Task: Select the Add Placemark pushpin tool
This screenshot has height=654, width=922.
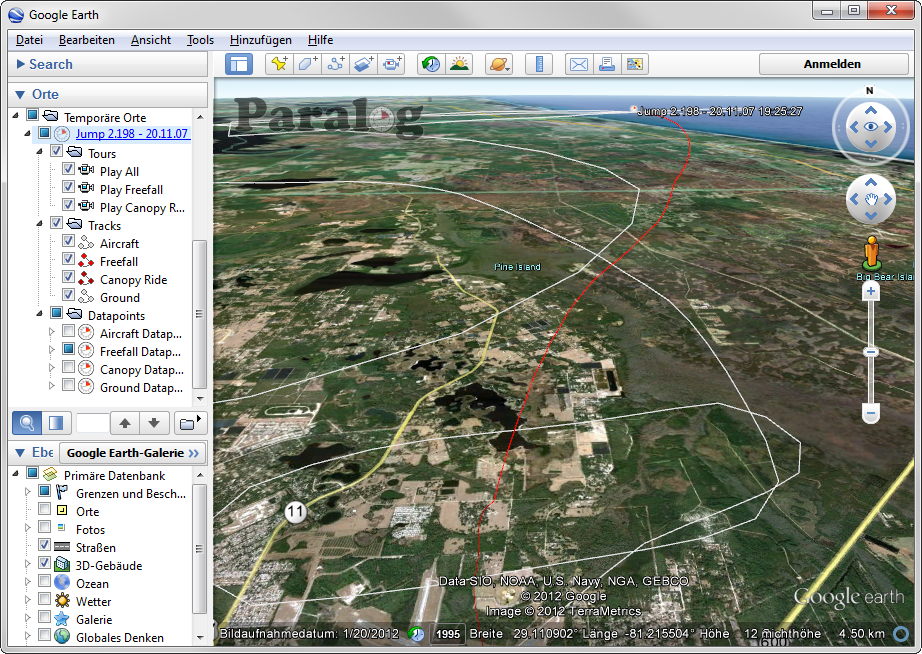Action: point(278,64)
